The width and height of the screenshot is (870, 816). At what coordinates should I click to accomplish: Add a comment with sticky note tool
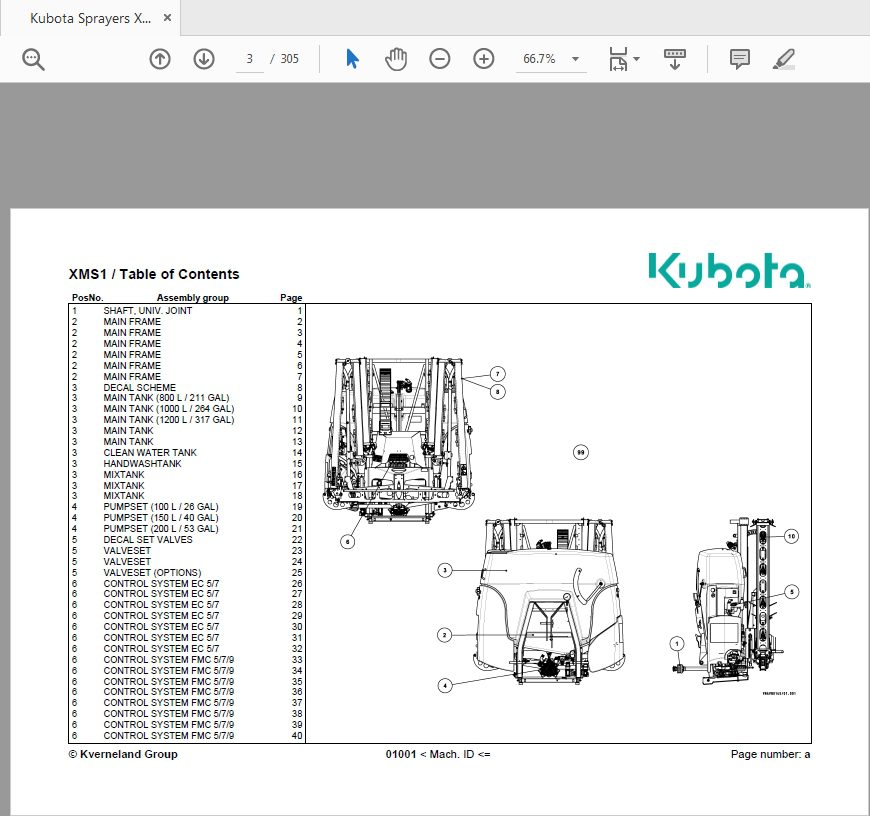click(740, 59)
